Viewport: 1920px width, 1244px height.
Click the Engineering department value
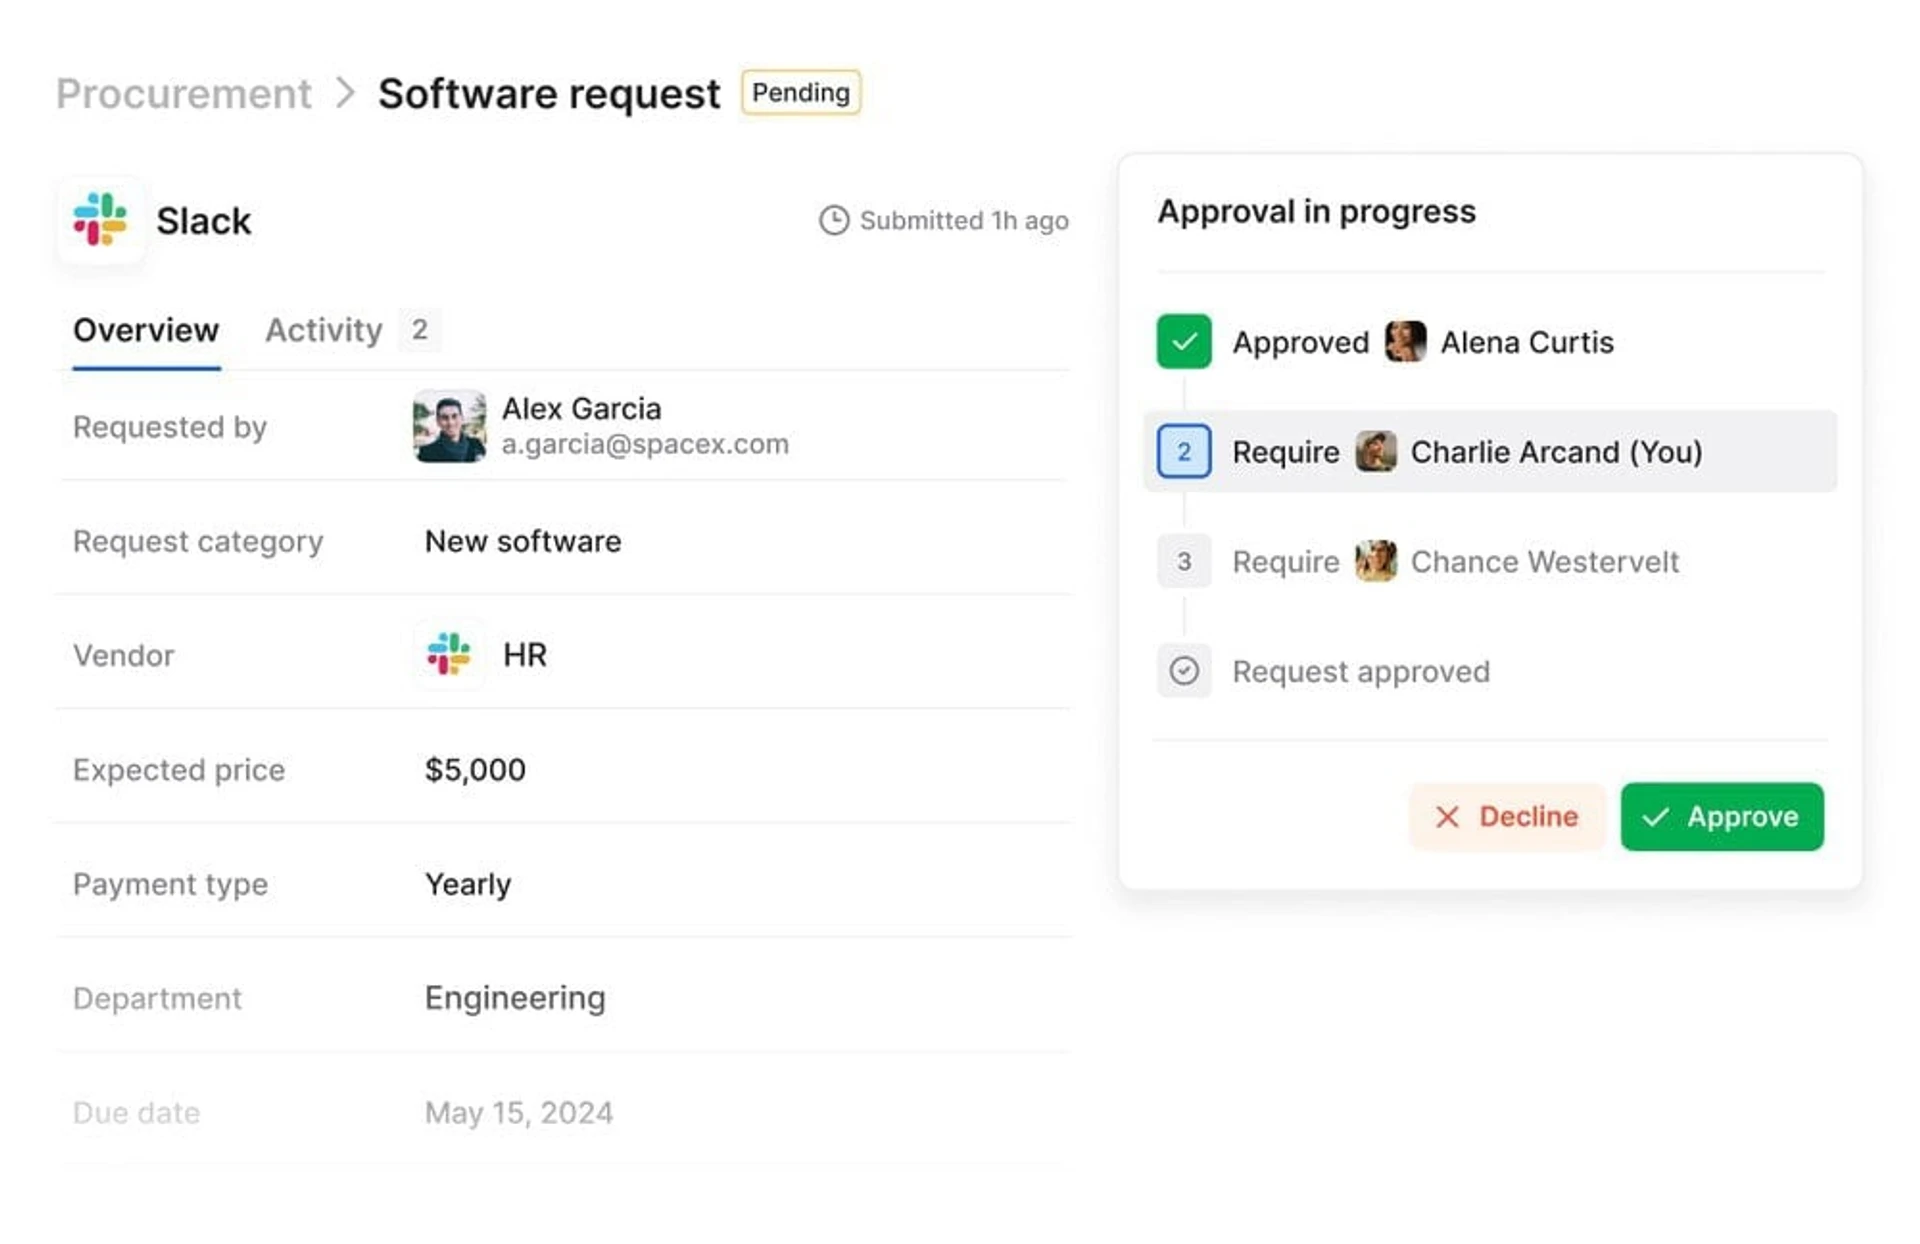515,998
